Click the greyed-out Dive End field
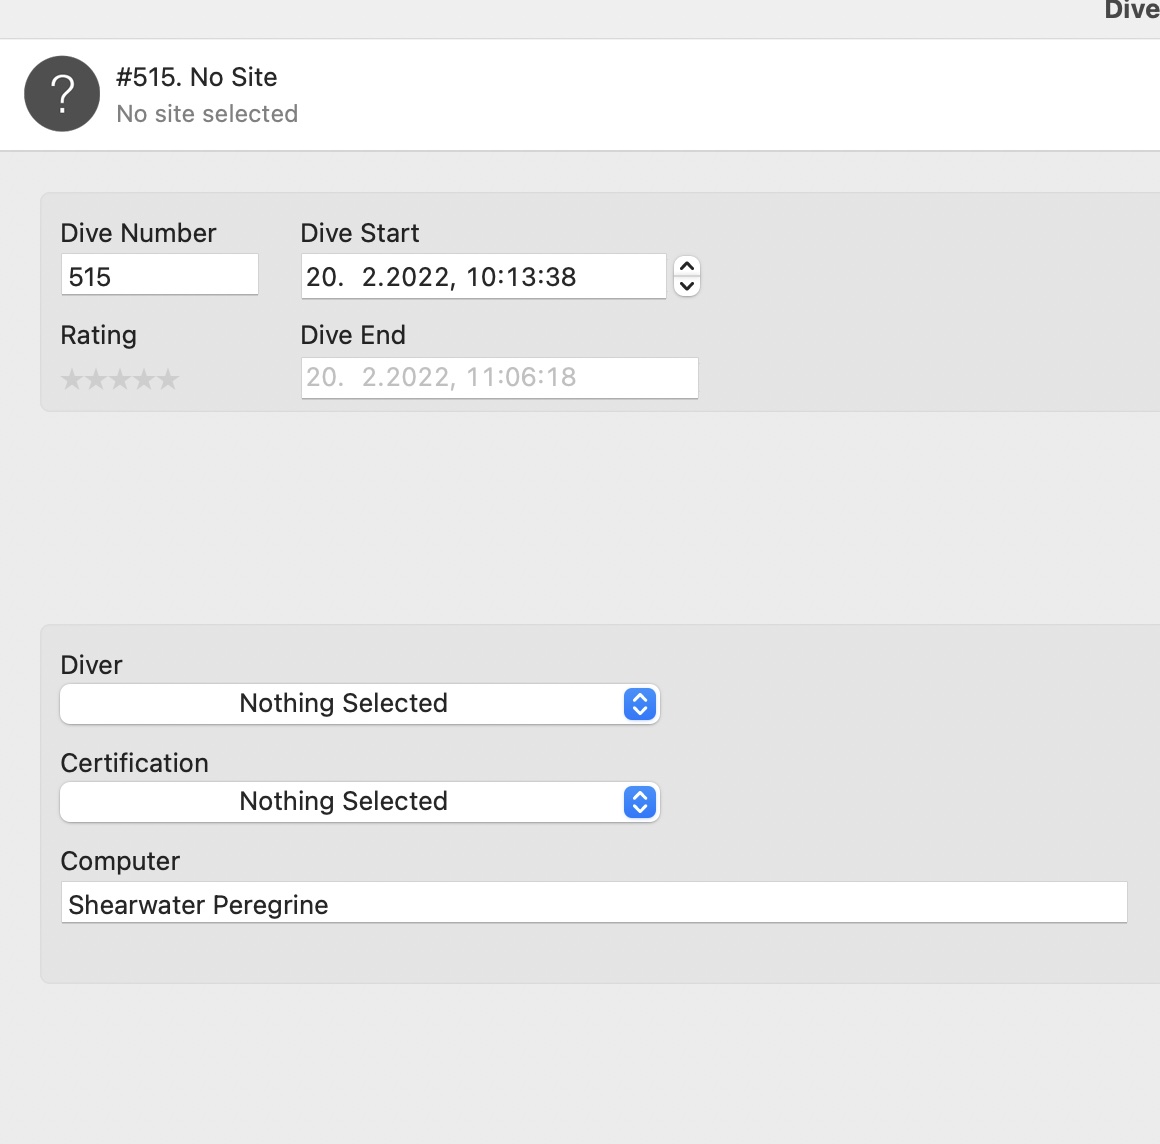Viewport: 1160px width, 1144px height. coord(498,378)
